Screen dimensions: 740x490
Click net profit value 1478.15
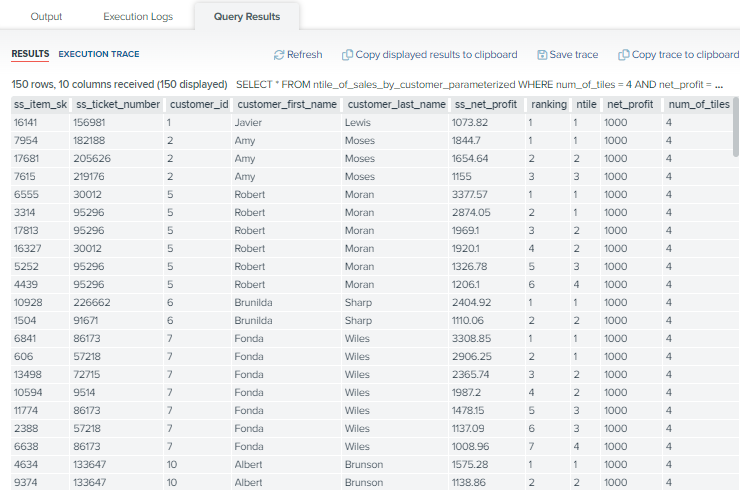coord(486,410)
